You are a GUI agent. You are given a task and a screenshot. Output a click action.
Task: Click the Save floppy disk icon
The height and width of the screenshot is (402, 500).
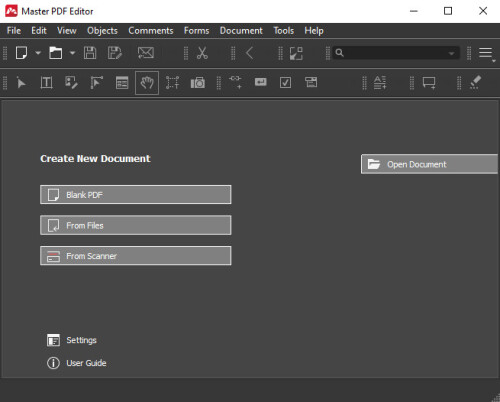click(x=90, y=53)
